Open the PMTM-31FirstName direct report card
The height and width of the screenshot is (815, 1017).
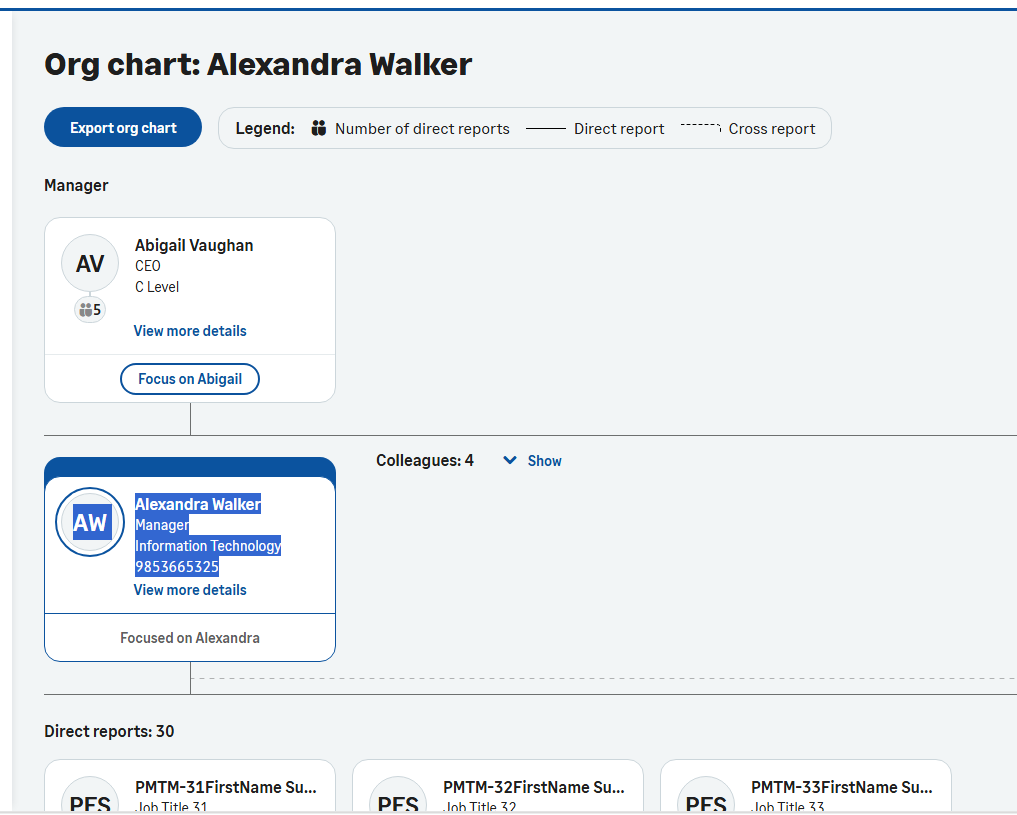pyautogui.click(x=189, y=786)
